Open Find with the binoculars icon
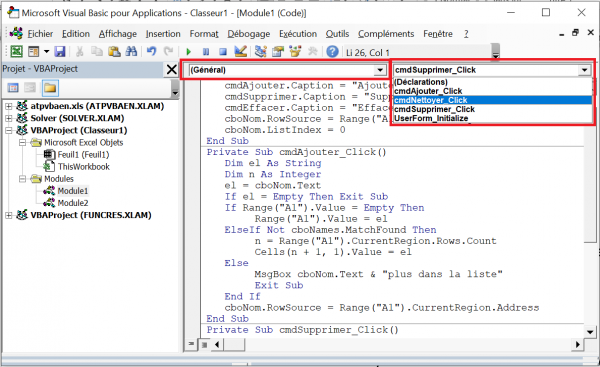600x367 pixels. (131, 51)
